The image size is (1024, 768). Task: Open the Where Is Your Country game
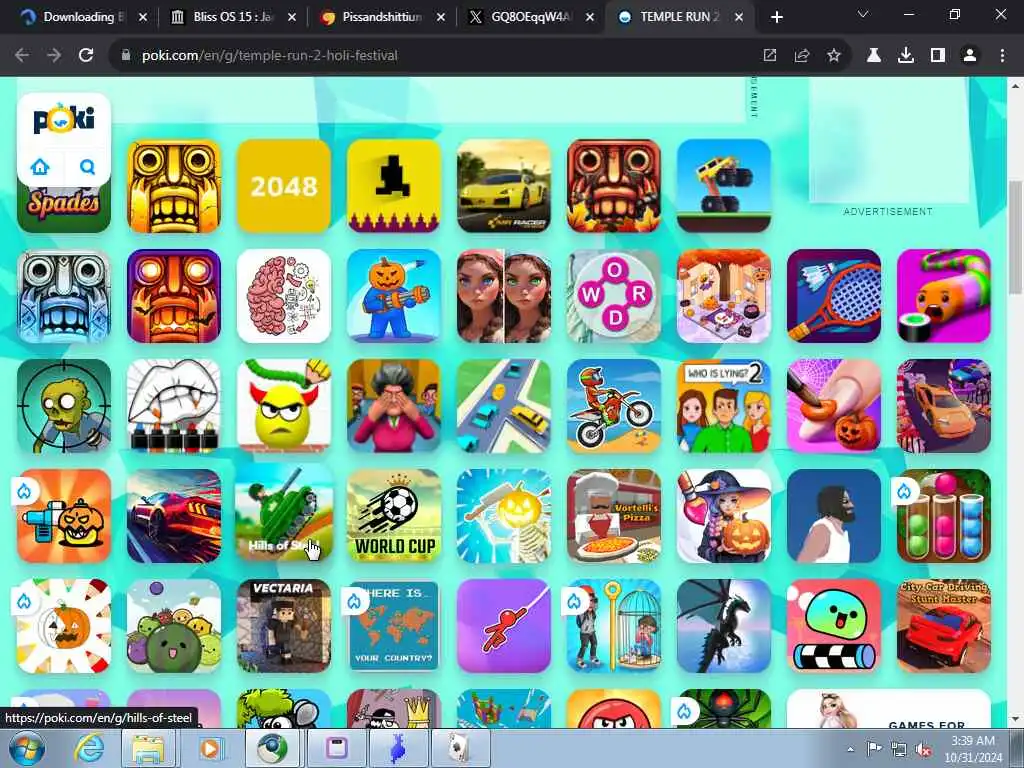[394, 626]
